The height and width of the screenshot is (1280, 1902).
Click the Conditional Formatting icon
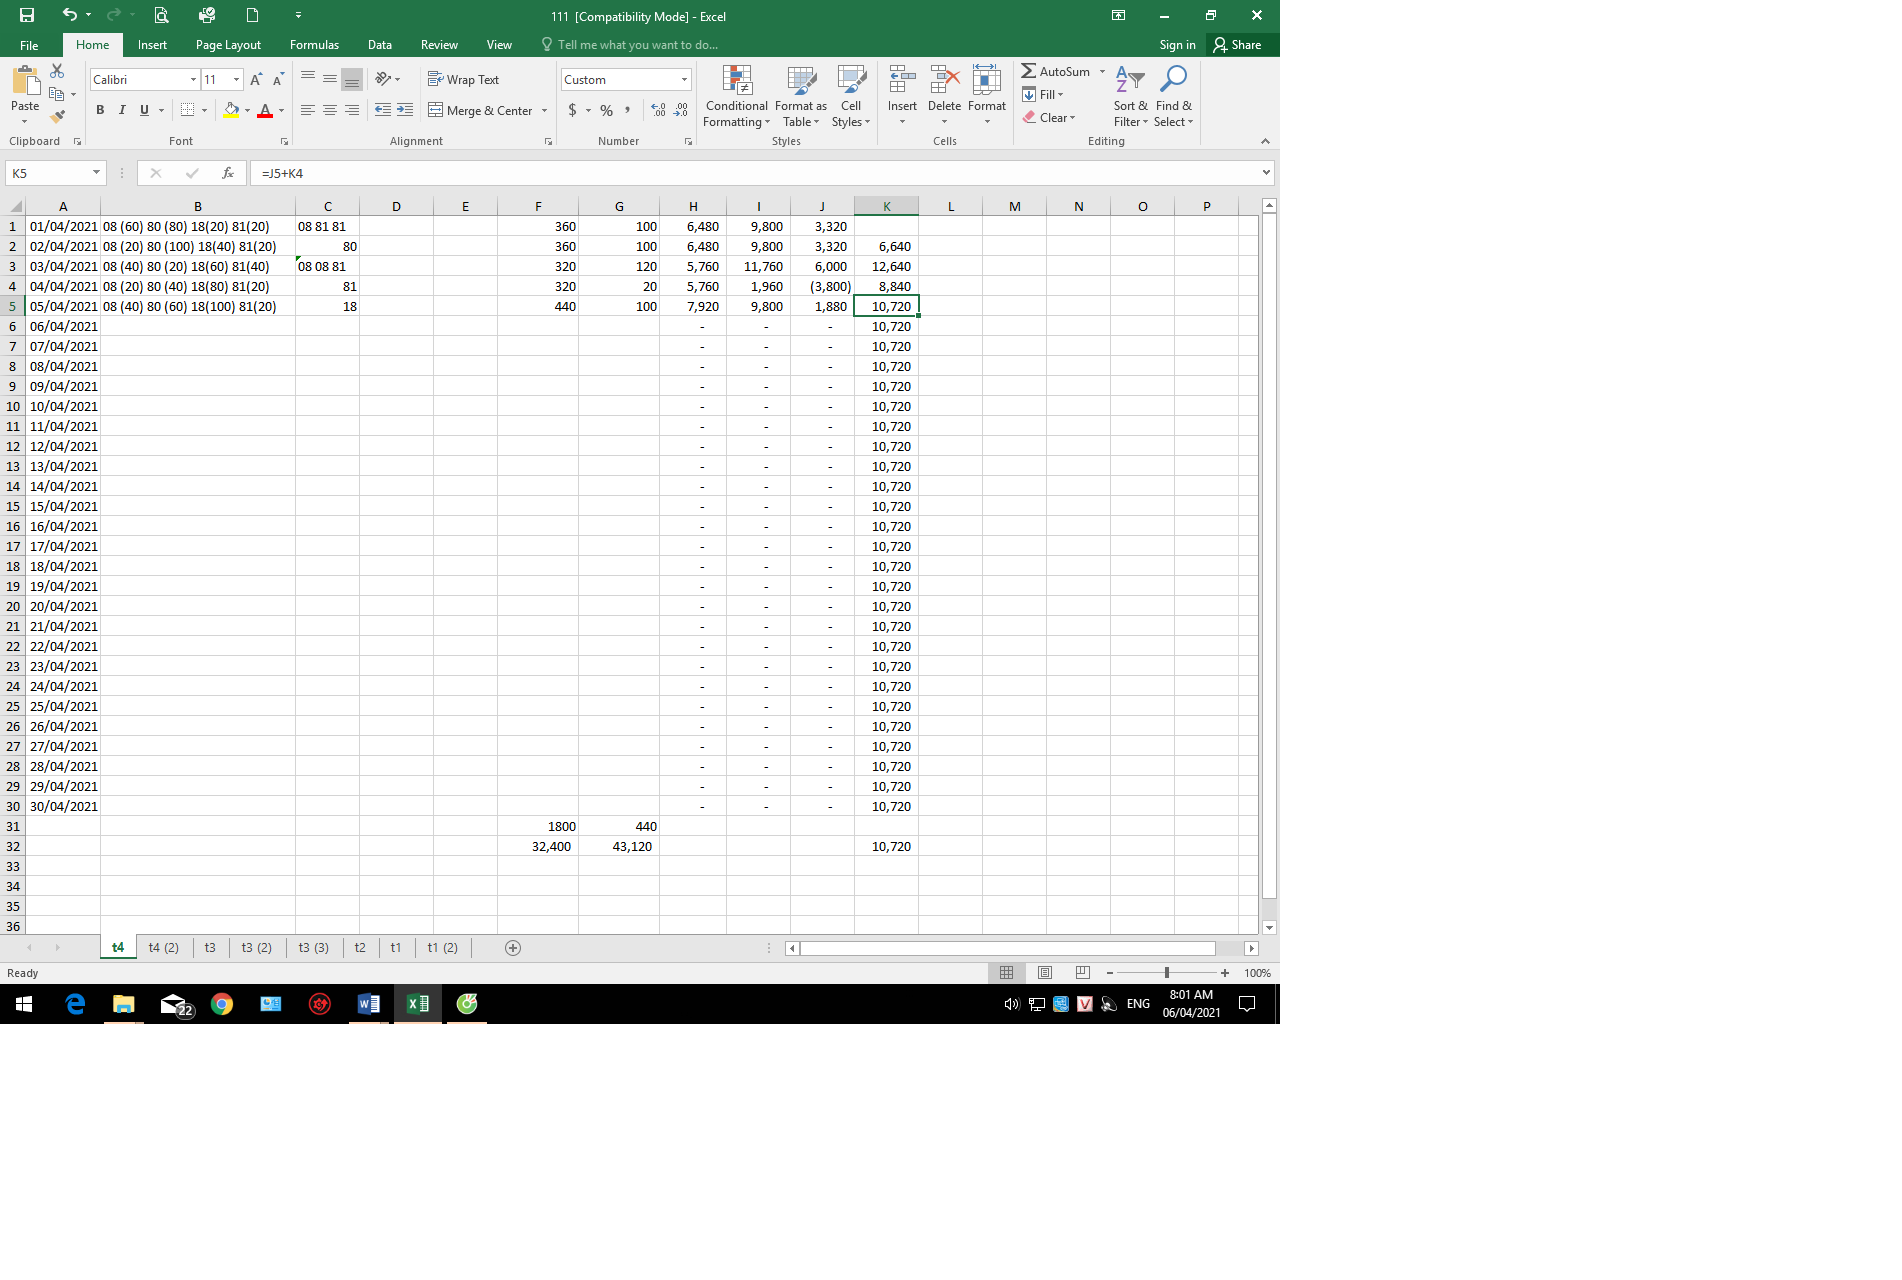click(736, 82)
